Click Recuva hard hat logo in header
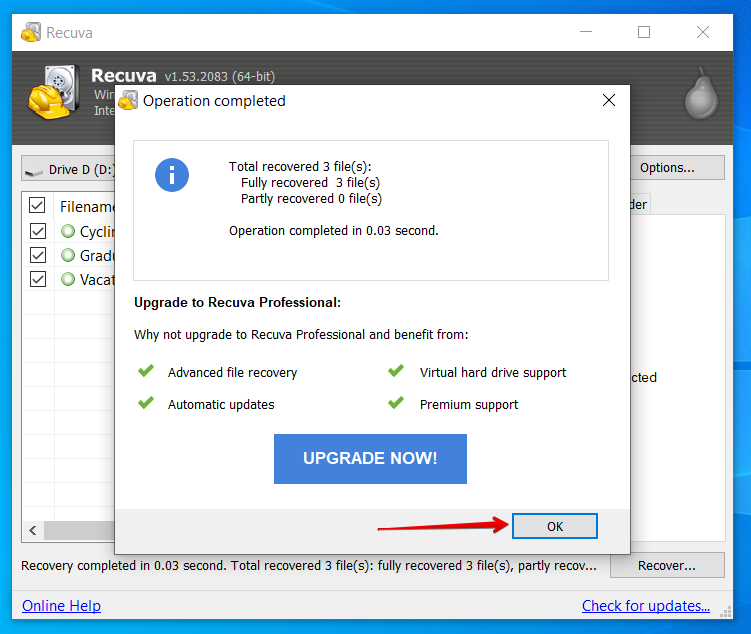The width and height of the screenshot is (751, 634). pyautogui.click(x=53, y=92)
